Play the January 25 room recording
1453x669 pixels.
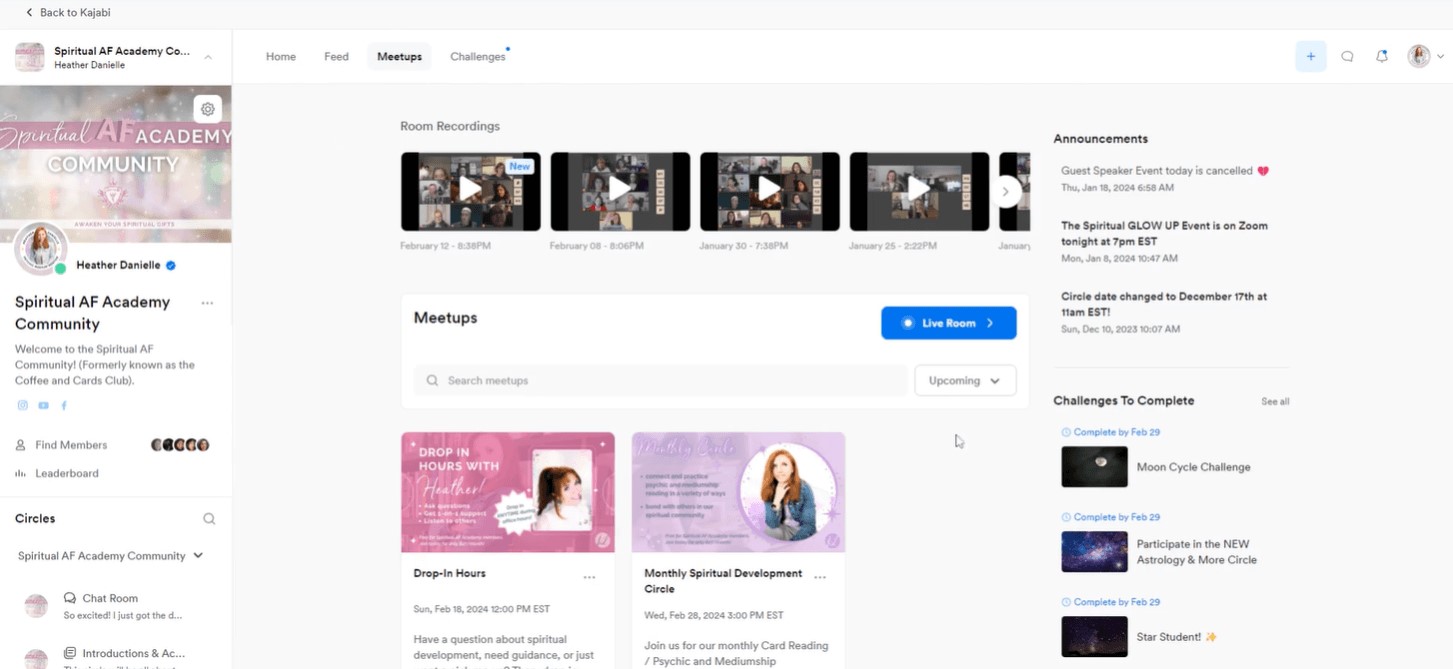[x=919, y=191]
